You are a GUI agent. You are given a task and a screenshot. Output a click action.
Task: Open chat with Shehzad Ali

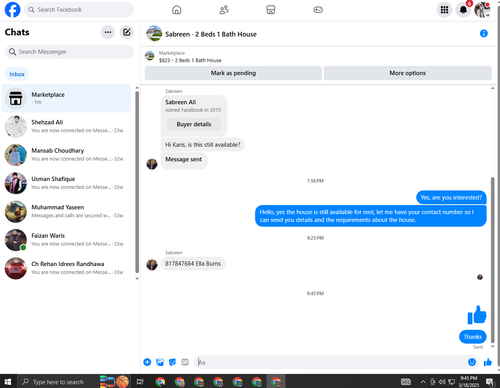pos(66,127)
